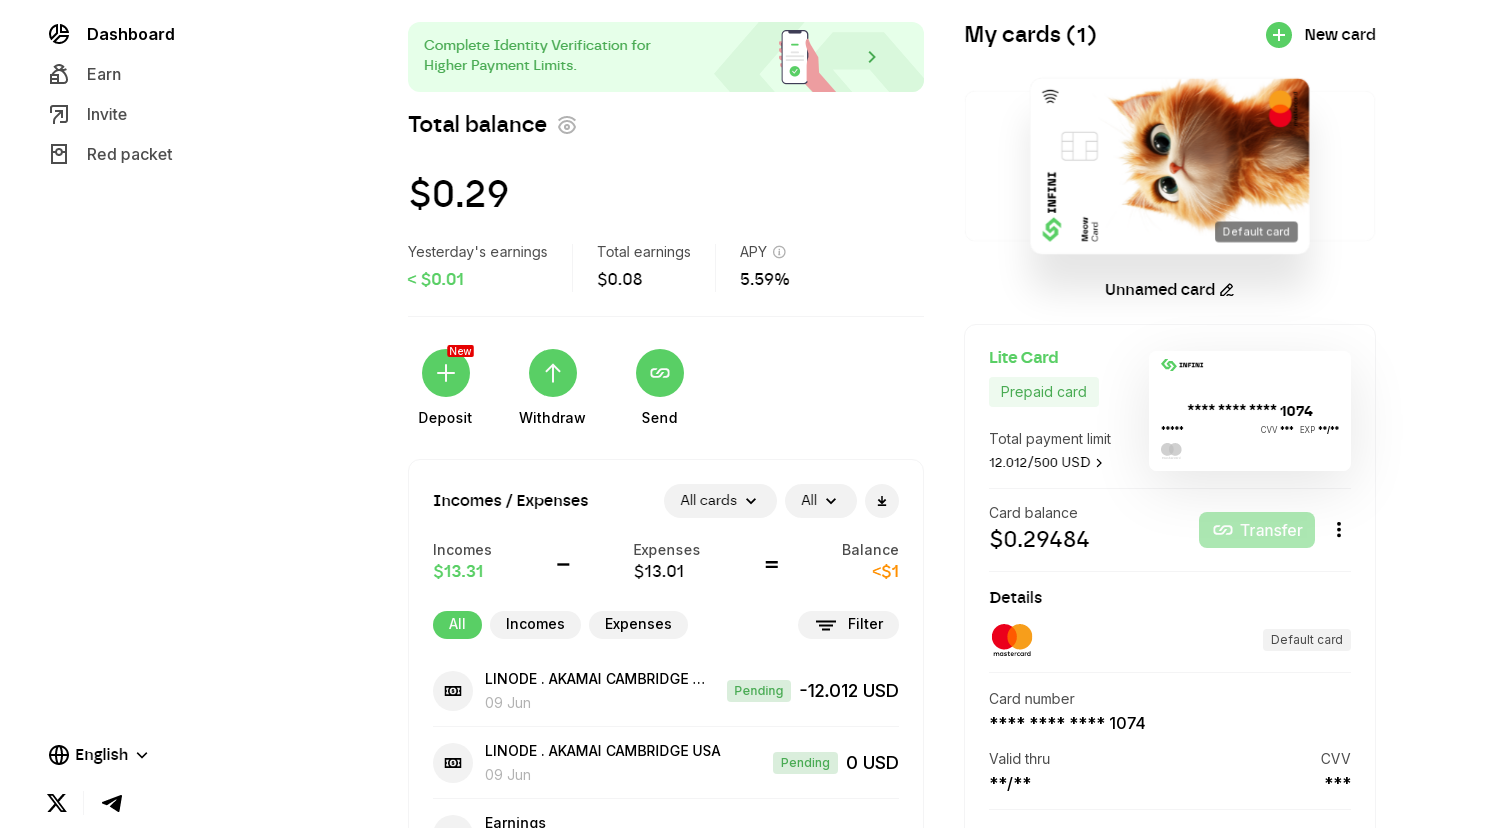
Task: Click the APY info icon
Action: tap(779, 252)
